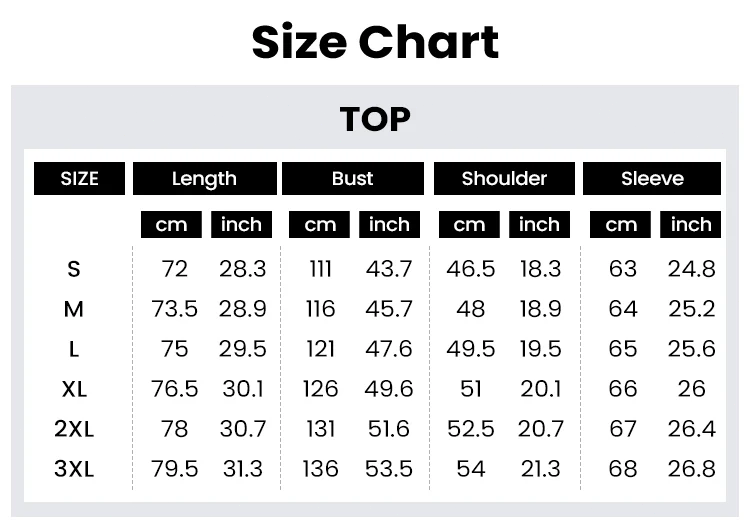Screen dimensions: 750x532
Task: Select the S size row label
Action: point(74,269)
